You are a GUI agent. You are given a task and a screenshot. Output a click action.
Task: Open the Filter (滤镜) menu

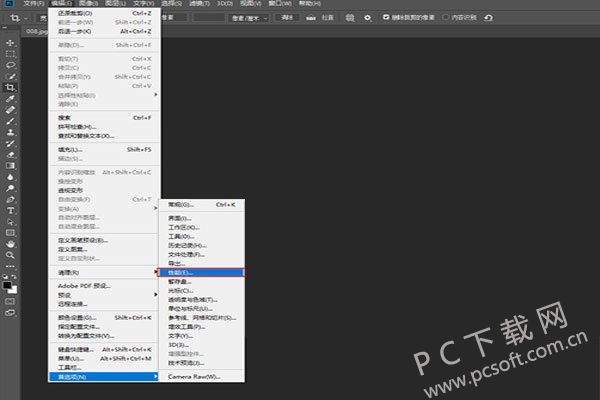(199, 3)
